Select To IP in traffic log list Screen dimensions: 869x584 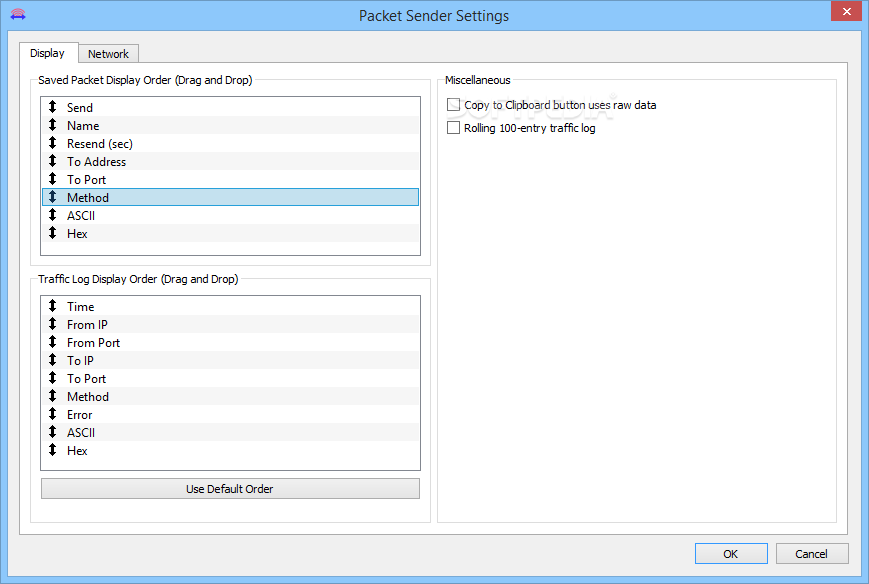[231, 360]
